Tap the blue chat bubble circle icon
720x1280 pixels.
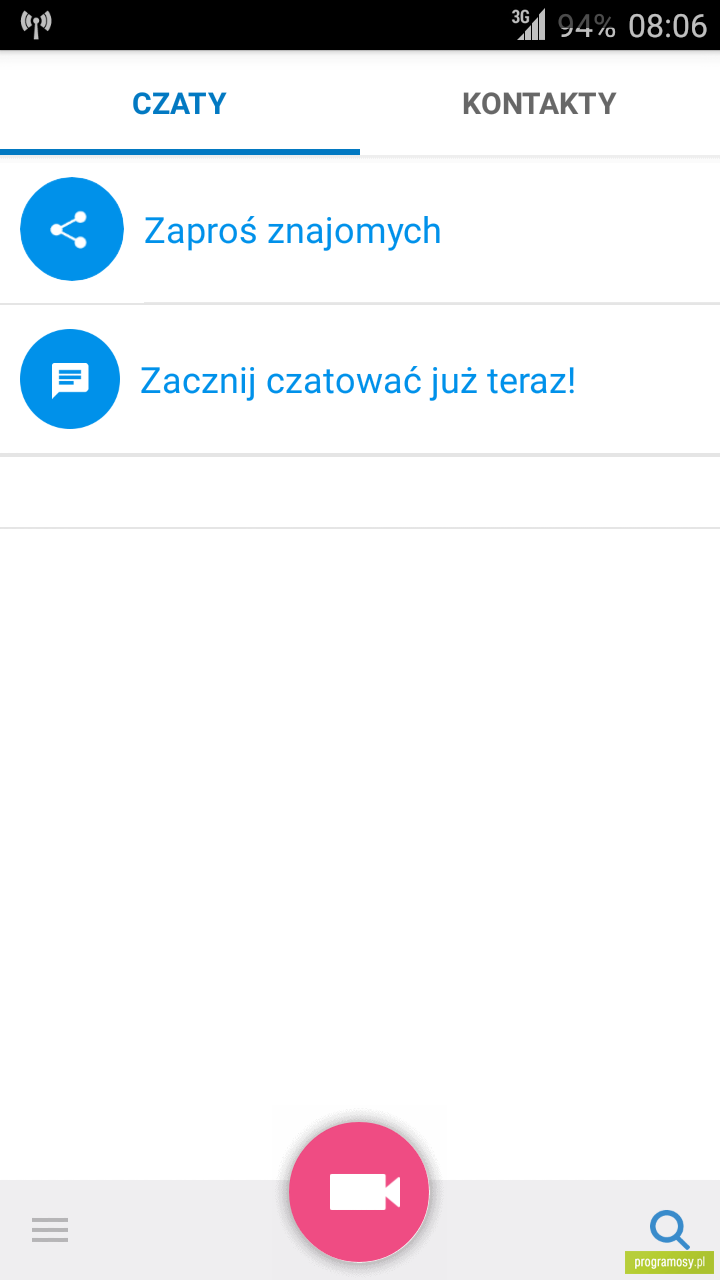70,379
